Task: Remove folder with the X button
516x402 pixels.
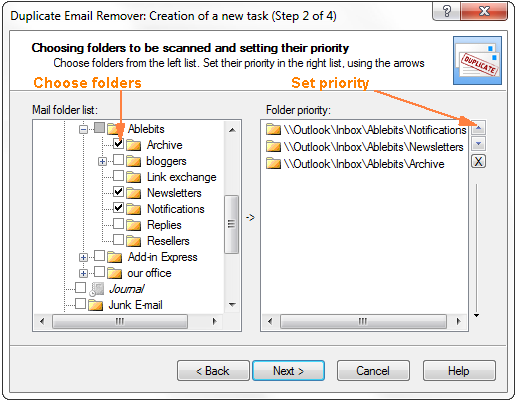Action: pyautogui.click(x=478, y=162)
